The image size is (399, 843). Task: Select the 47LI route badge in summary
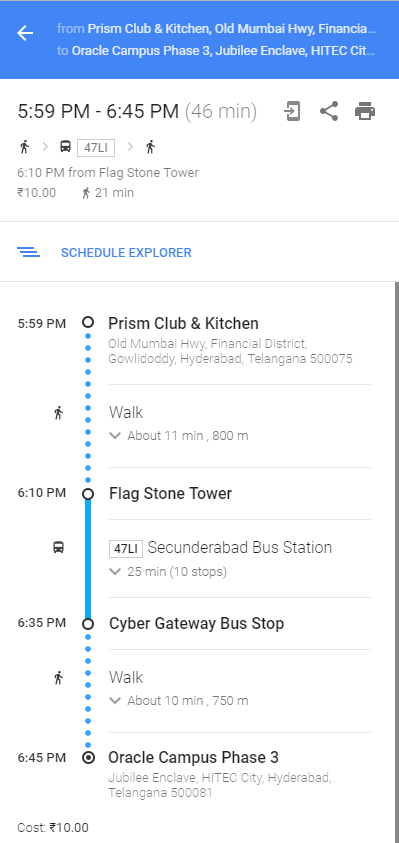click(x=96, y=147)
